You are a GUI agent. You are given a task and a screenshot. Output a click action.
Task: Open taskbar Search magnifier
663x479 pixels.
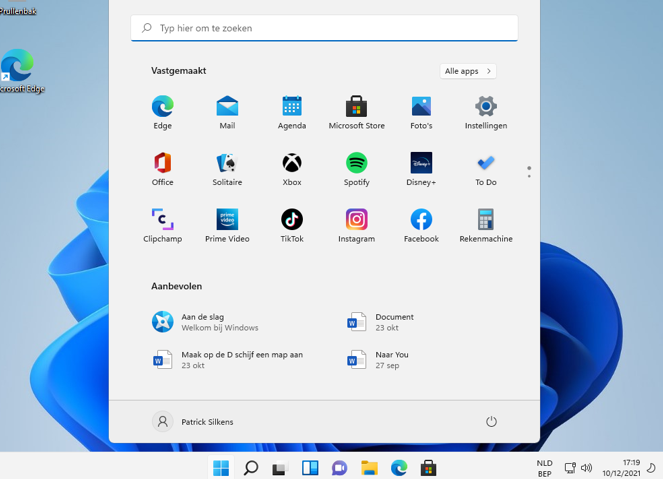pyautogui.click(x=251, y=468)
